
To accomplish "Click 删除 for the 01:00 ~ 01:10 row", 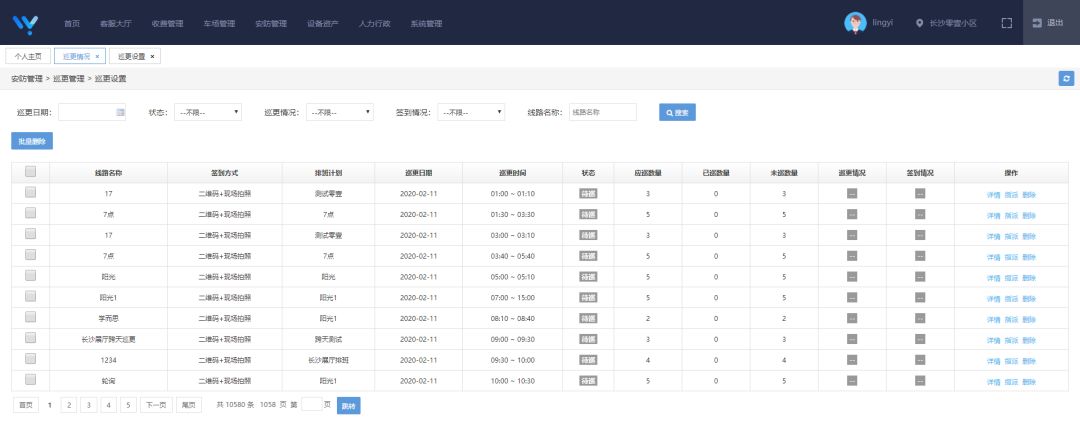I will (x=1029, y=195).
